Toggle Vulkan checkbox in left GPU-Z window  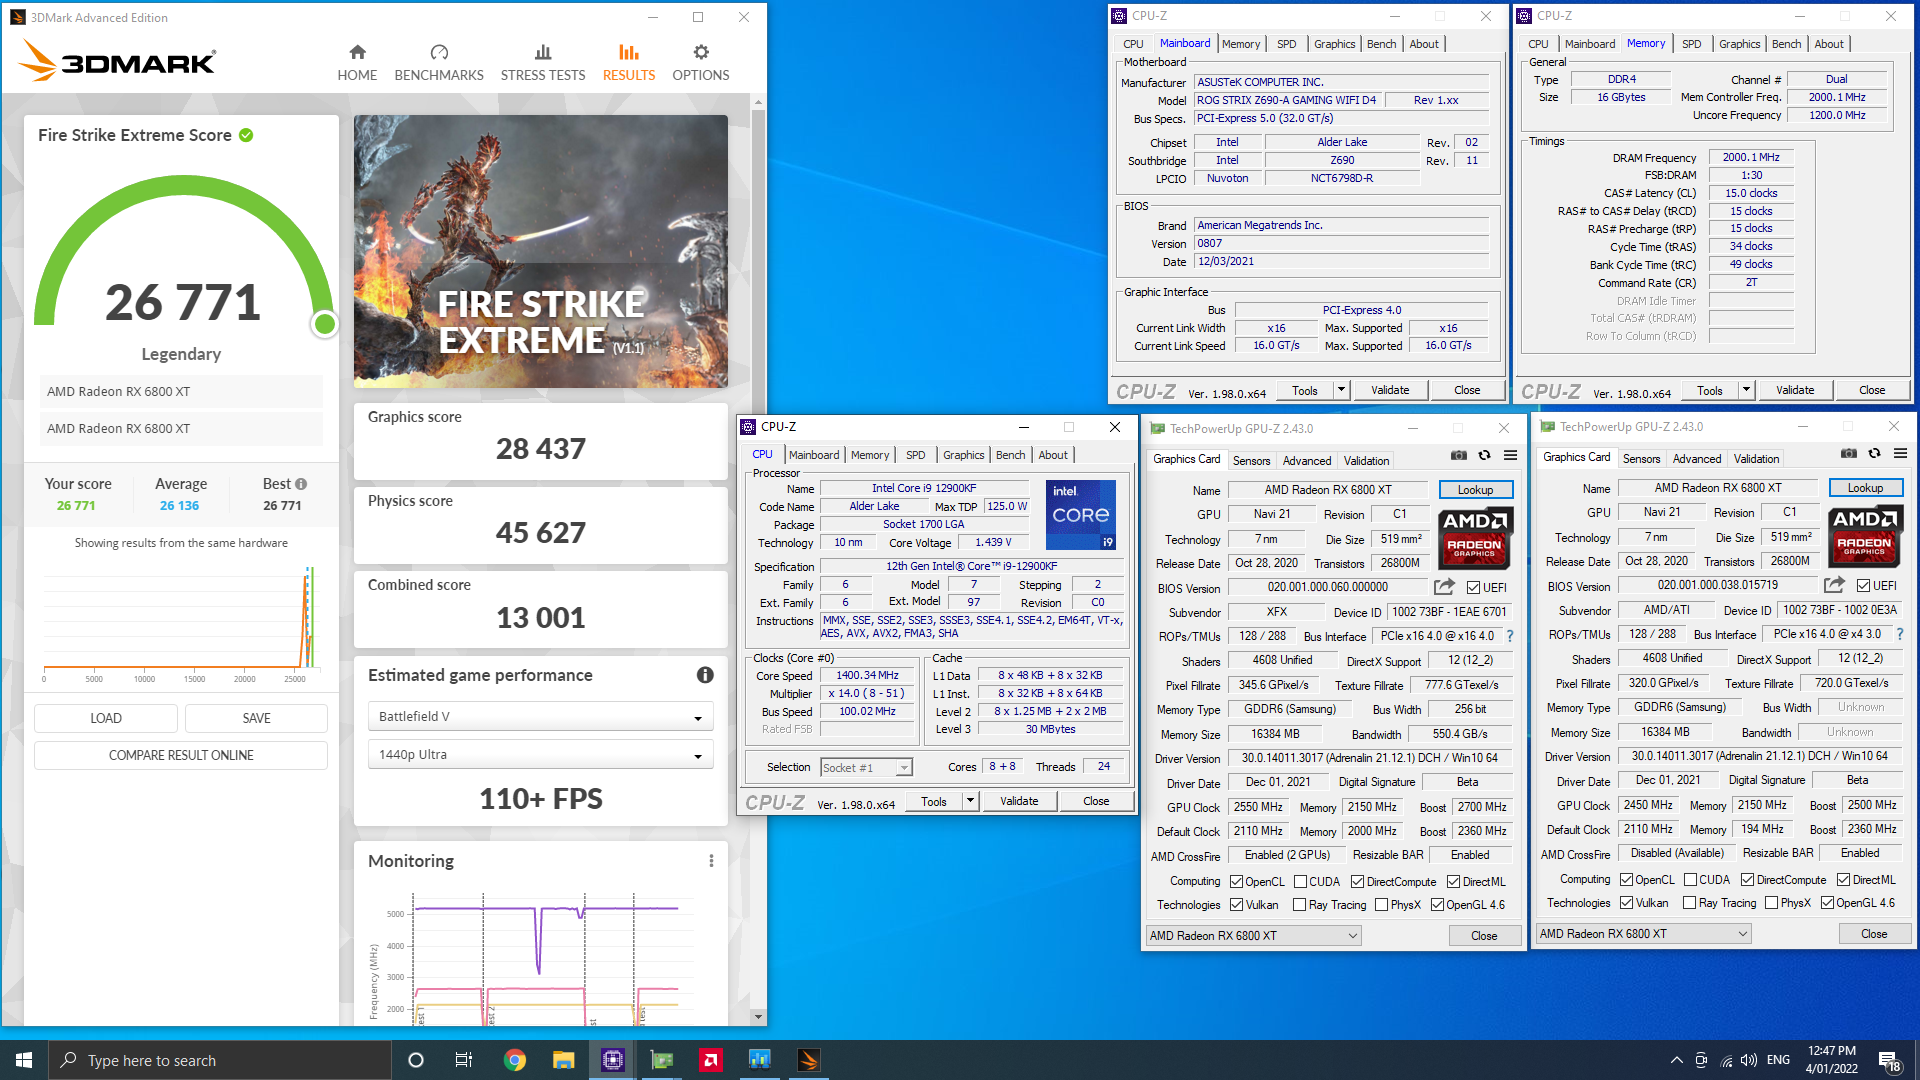pyautogui.click(x=1237, y=905)
